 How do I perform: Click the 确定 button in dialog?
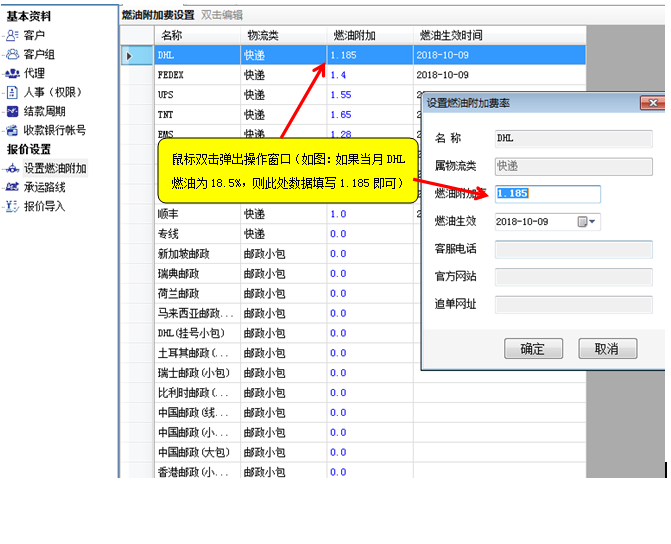(x=532, y=349)
